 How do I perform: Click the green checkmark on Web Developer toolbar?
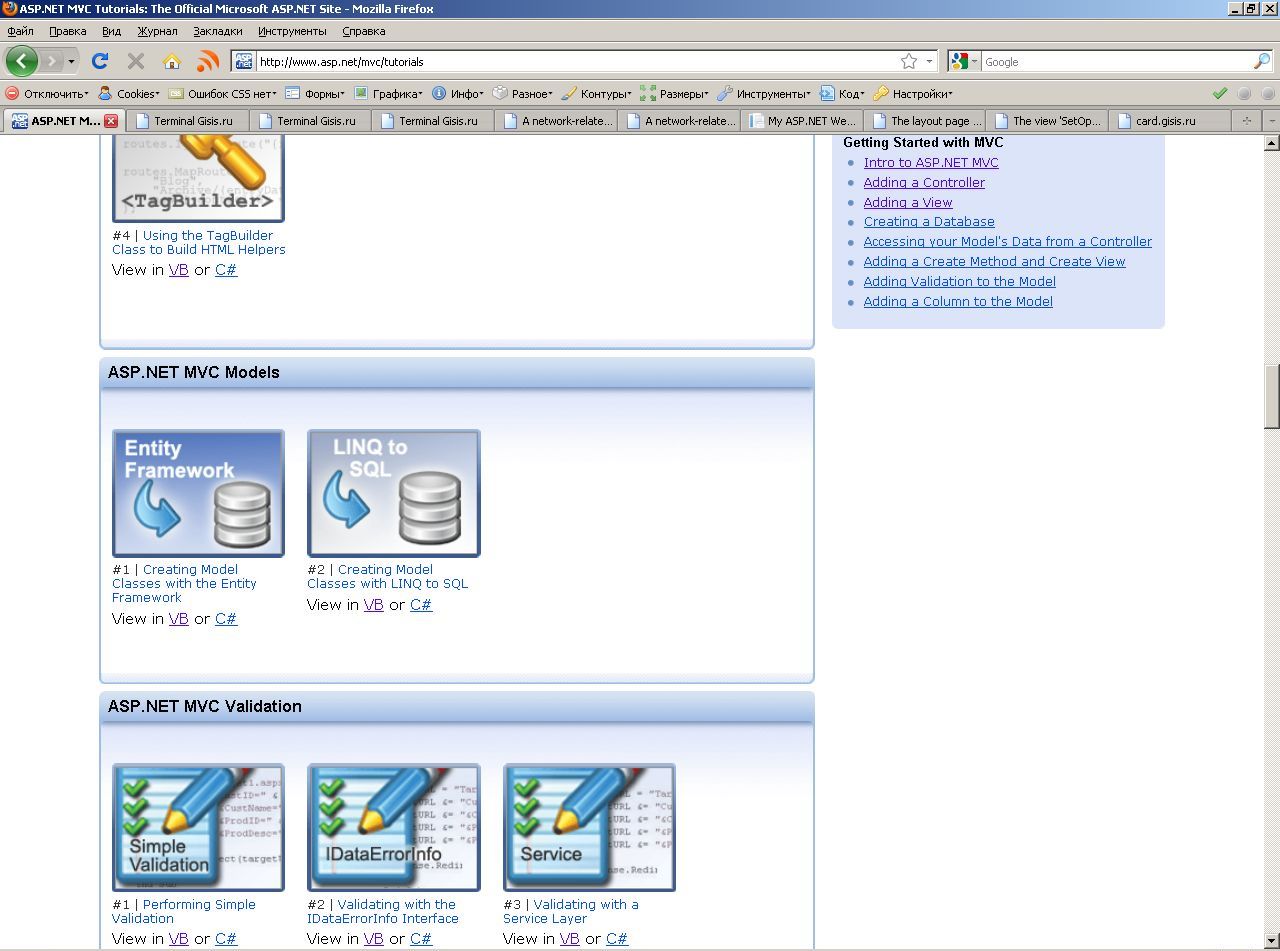pyautogui.click(x=1219, y=93)
